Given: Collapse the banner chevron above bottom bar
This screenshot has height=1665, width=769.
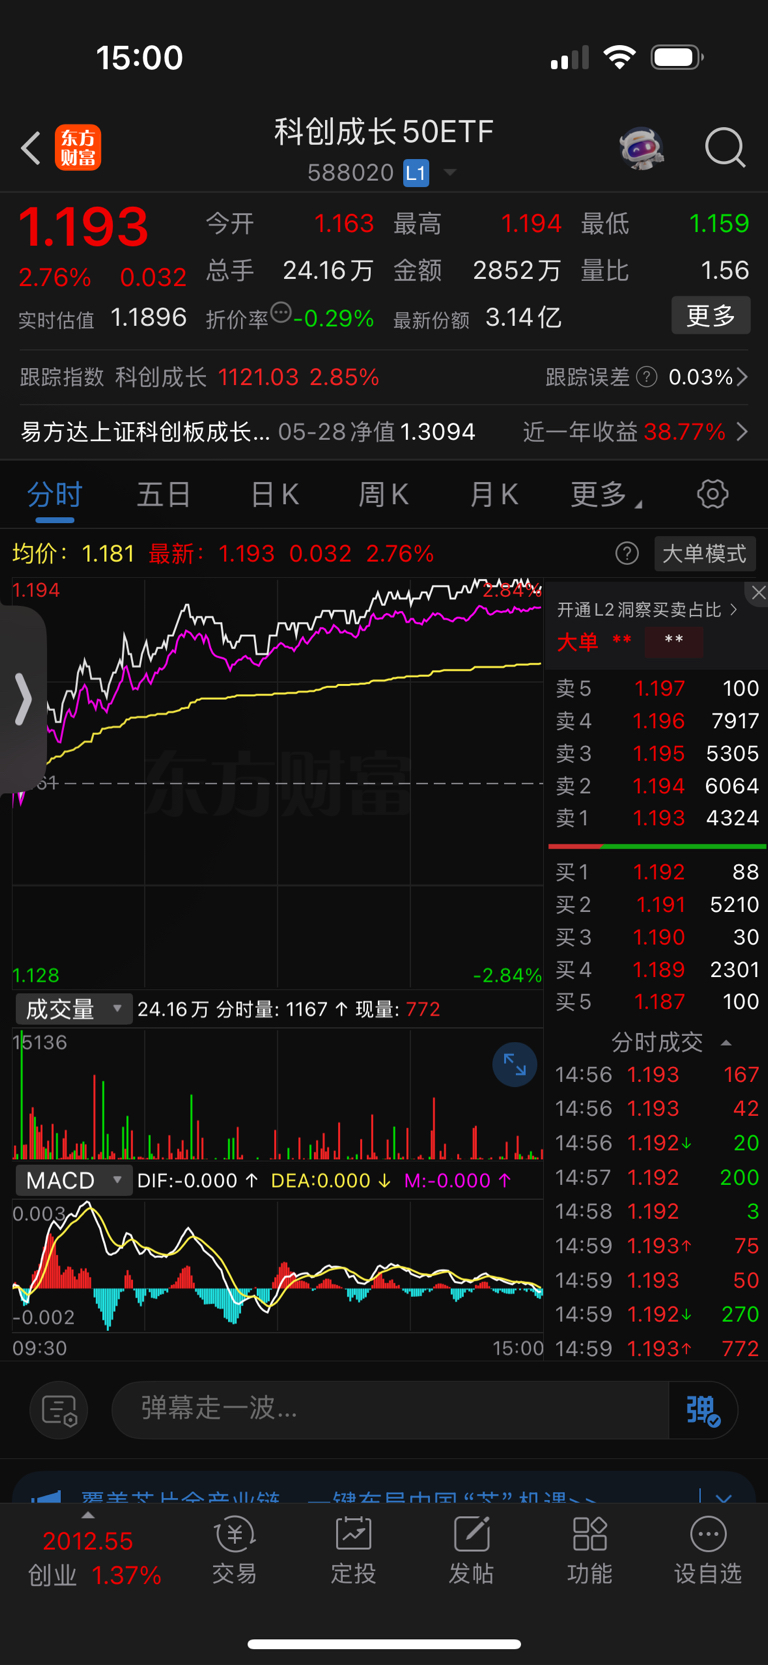Looking at the screenshot, I should [723, 1498].
